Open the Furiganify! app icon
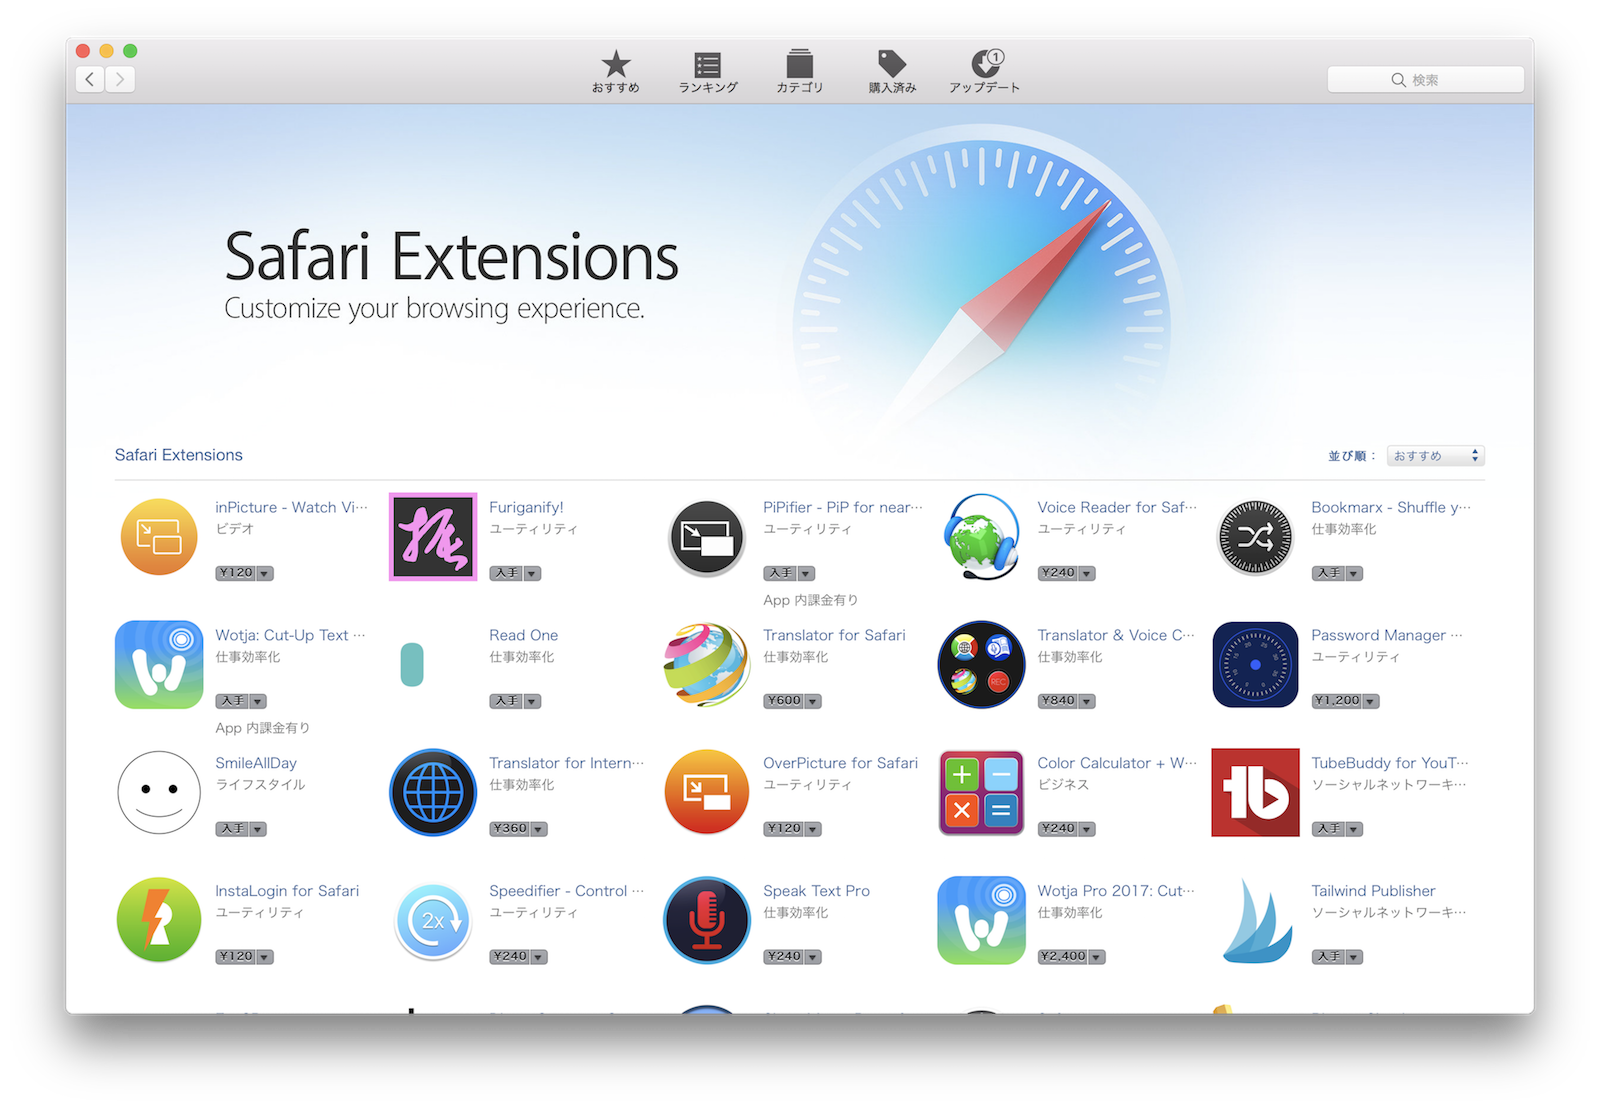The height and width of the screenshot is (1108, 1600). click(x=433, y=537)
